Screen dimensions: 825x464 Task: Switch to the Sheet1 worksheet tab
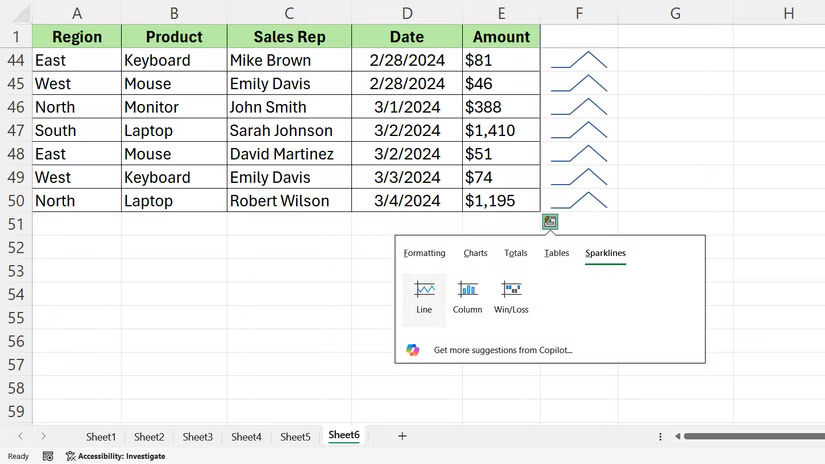[x=100, y=436]
